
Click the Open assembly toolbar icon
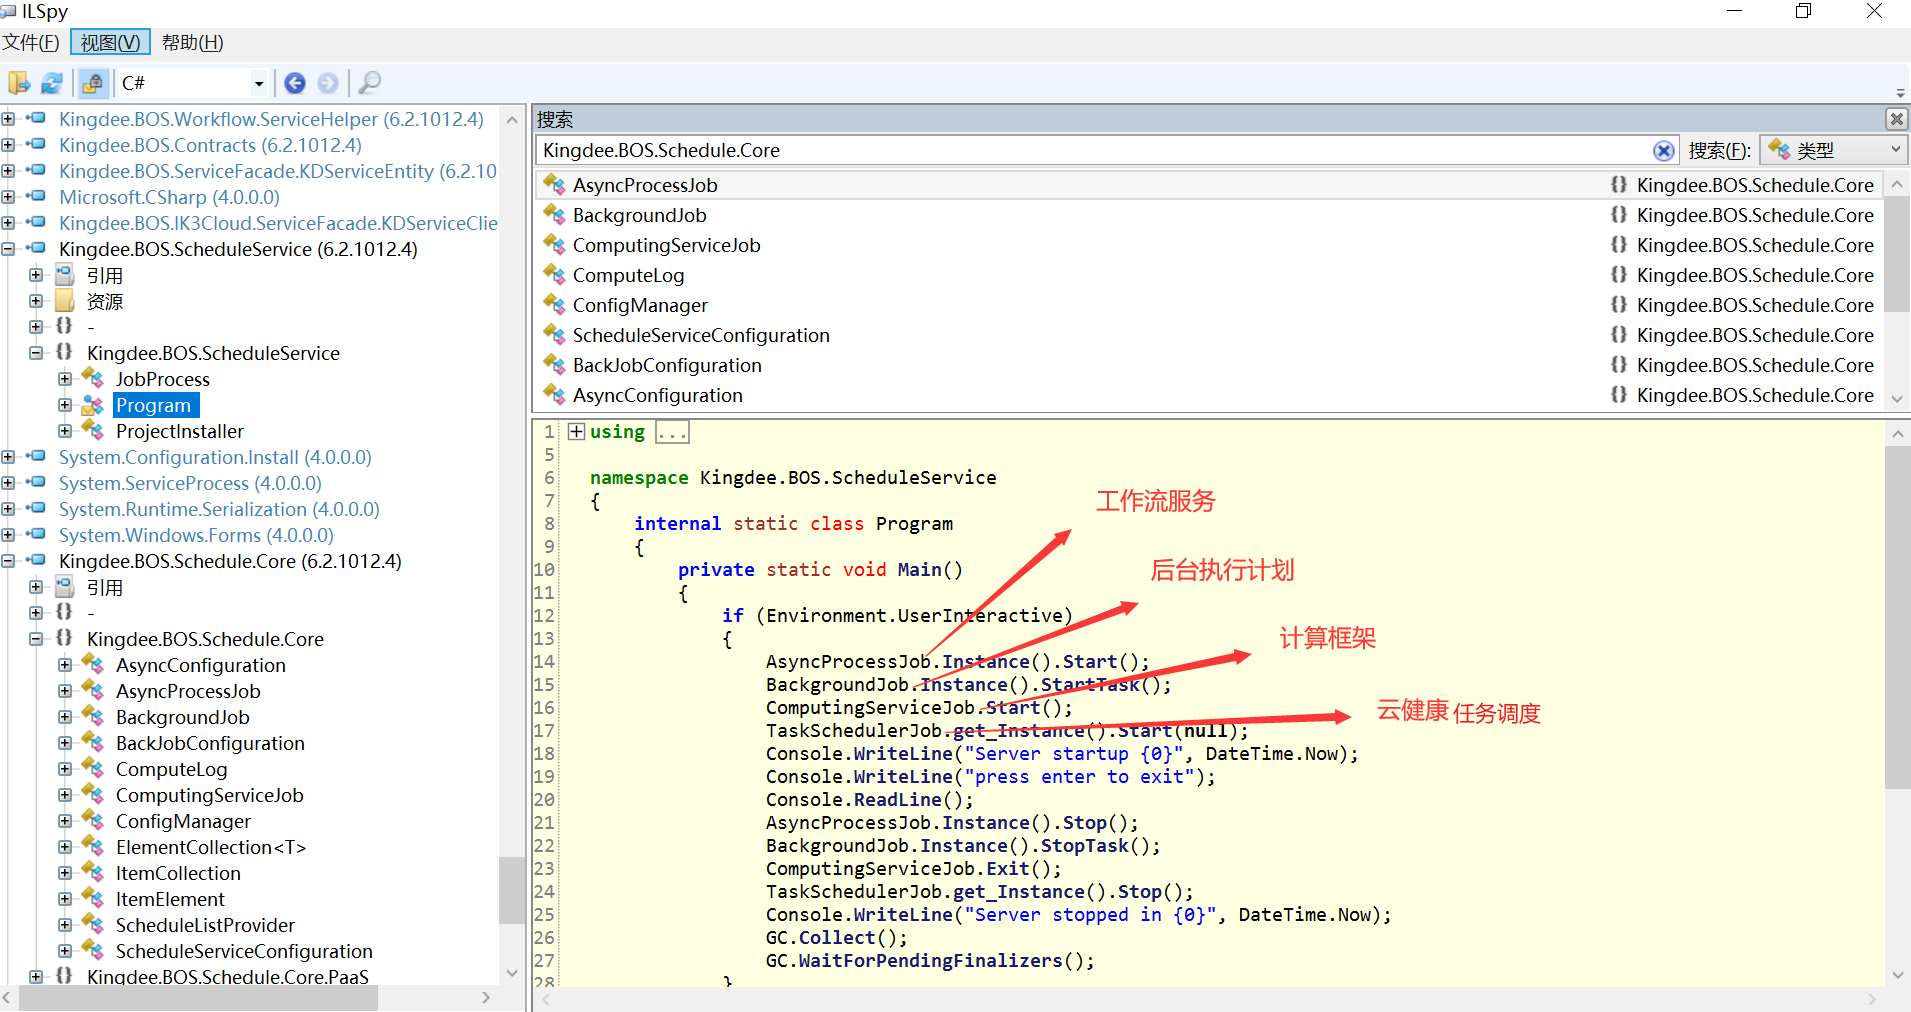click(x=19, y=83)
